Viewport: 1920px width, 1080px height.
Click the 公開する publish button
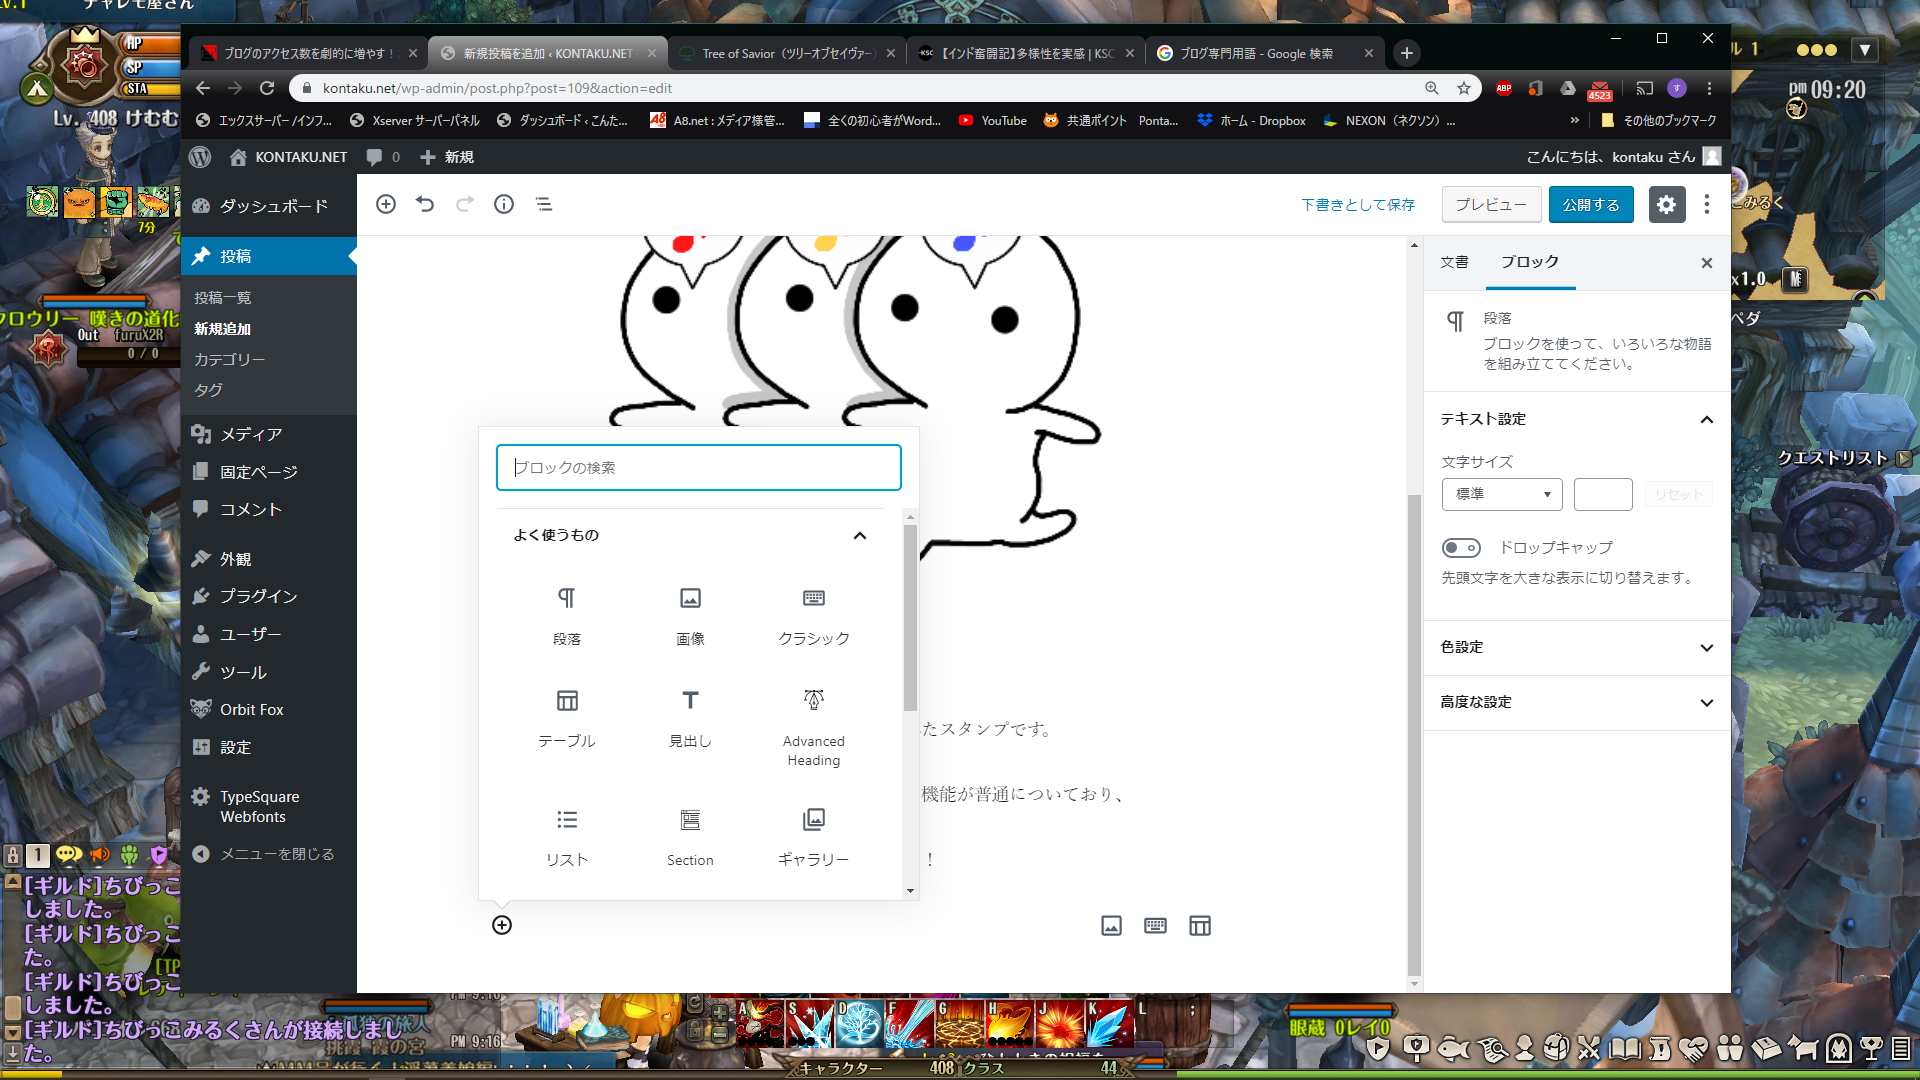[1591, 205]
